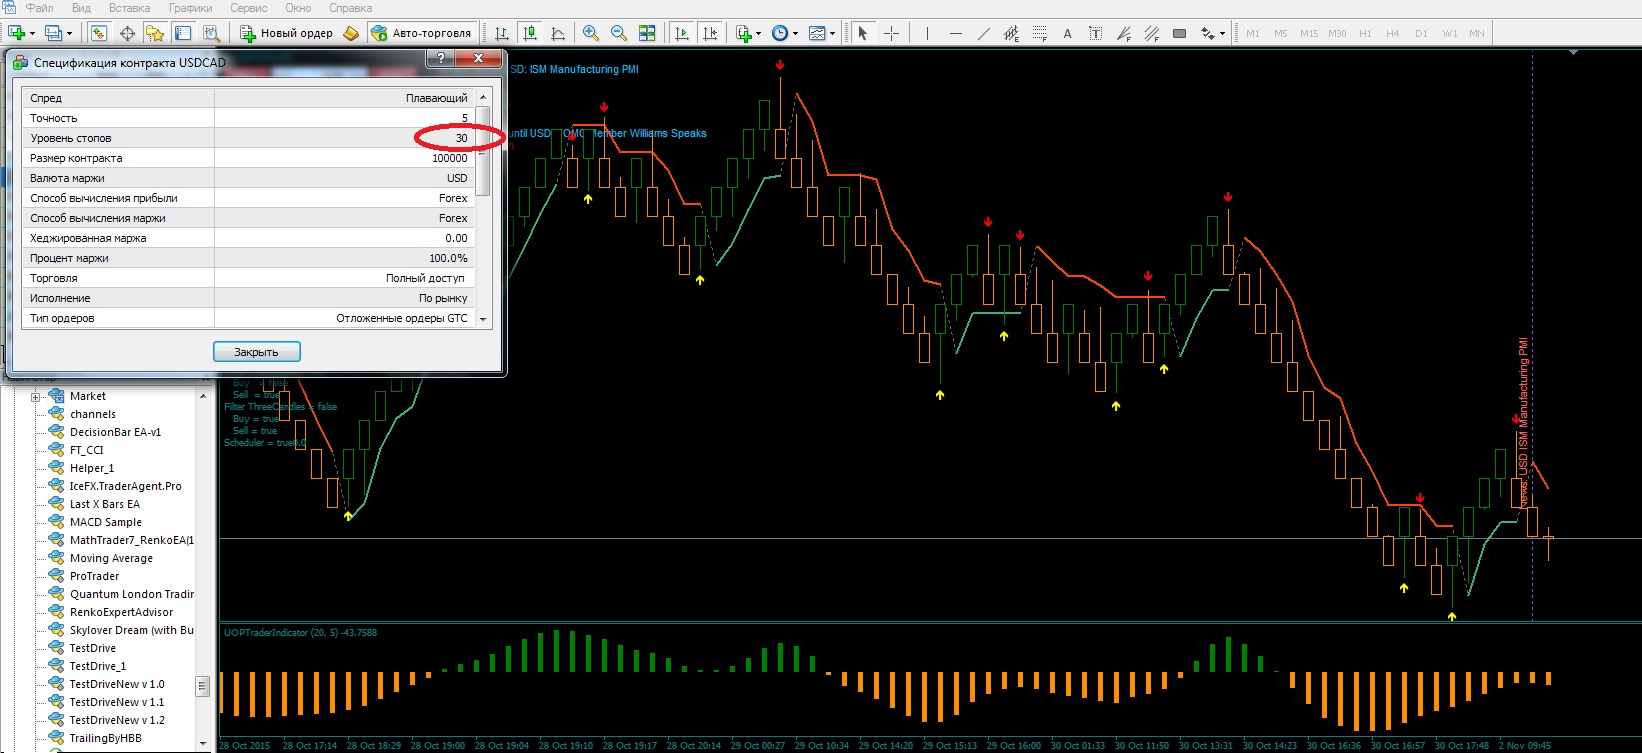Toggle the Авто-торговля button
Screen dimensions: 1642x753
point(421,33)
